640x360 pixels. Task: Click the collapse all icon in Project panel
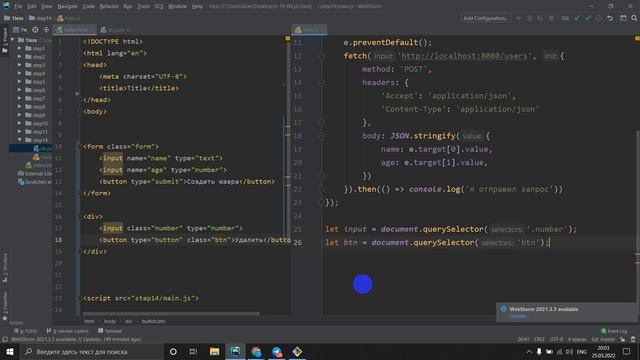(46, 30)
